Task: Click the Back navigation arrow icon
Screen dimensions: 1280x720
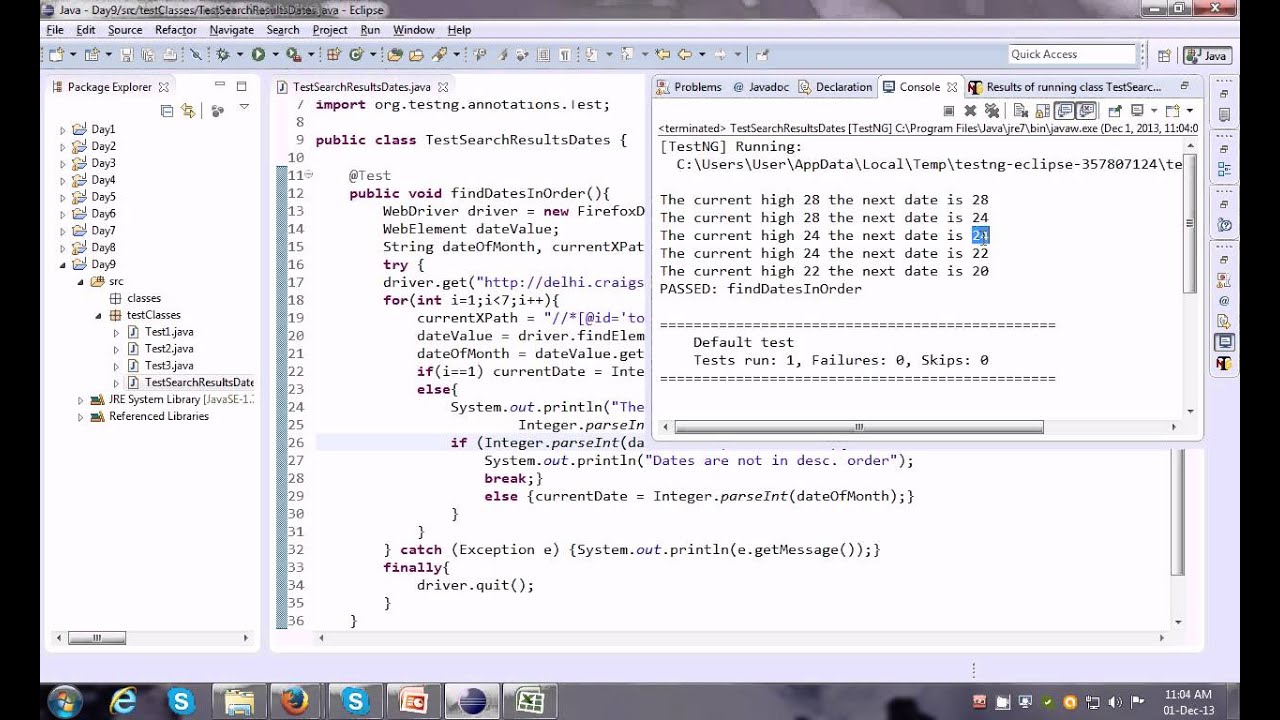Action: click(683, 55)
